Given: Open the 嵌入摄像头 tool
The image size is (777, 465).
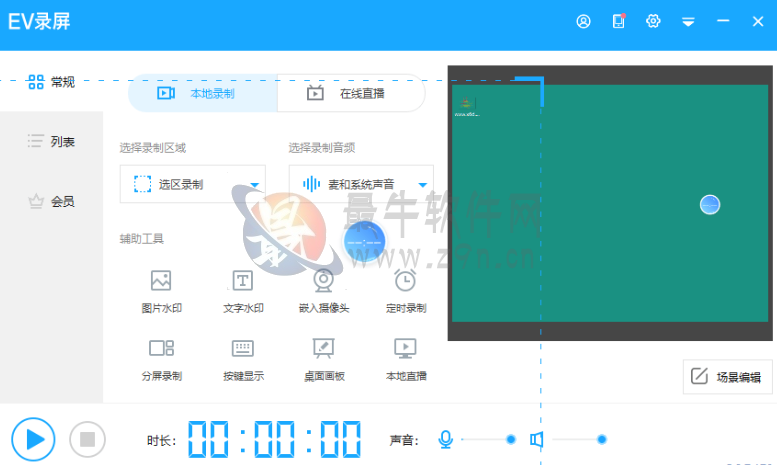Looking at the screenshot, I should [x=324, y=291].
